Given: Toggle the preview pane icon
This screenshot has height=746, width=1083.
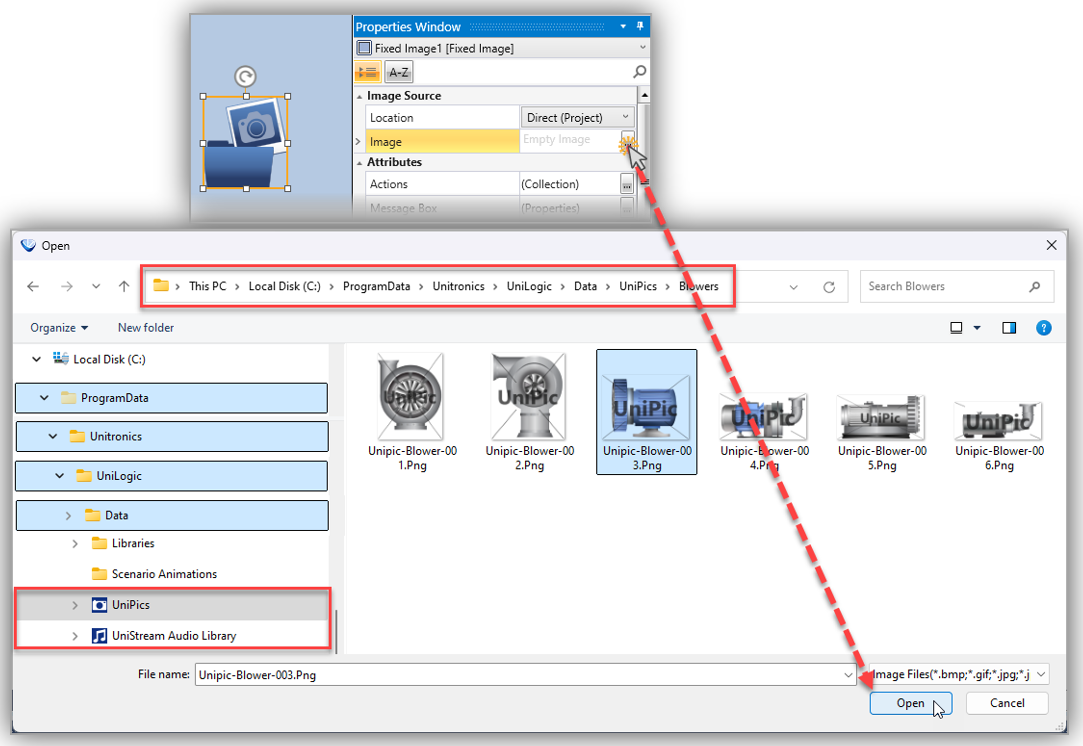Looking at the screenshot, I should pos(1009,328).
